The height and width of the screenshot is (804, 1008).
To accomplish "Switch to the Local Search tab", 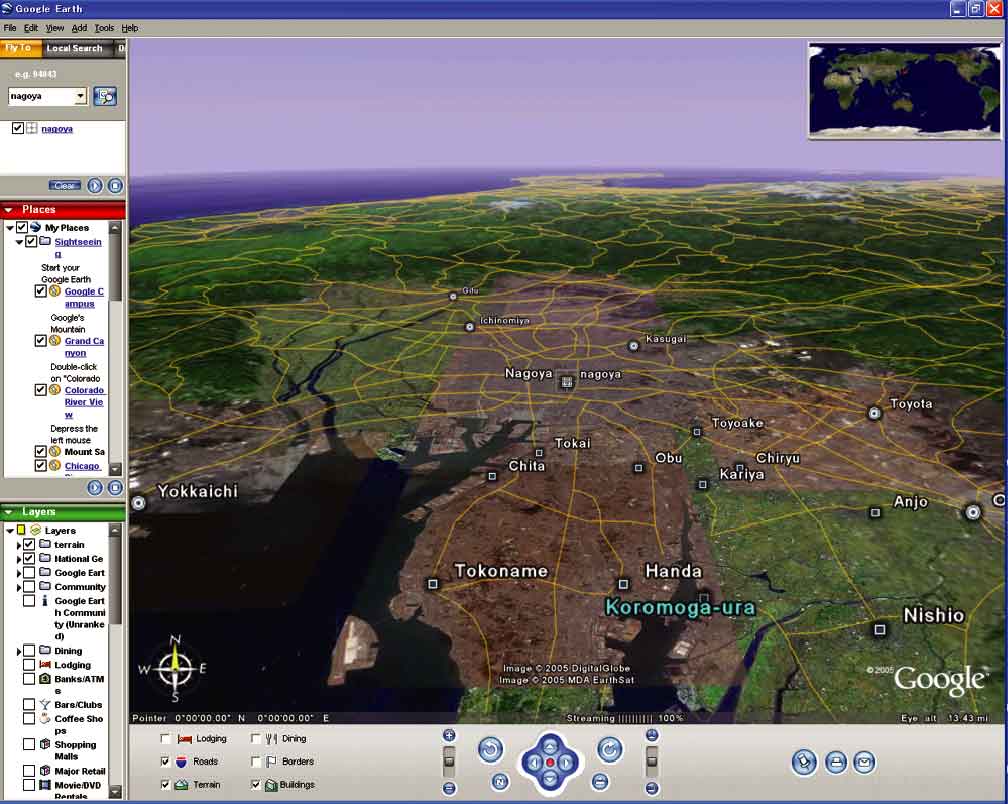I will tap(74, 48).
